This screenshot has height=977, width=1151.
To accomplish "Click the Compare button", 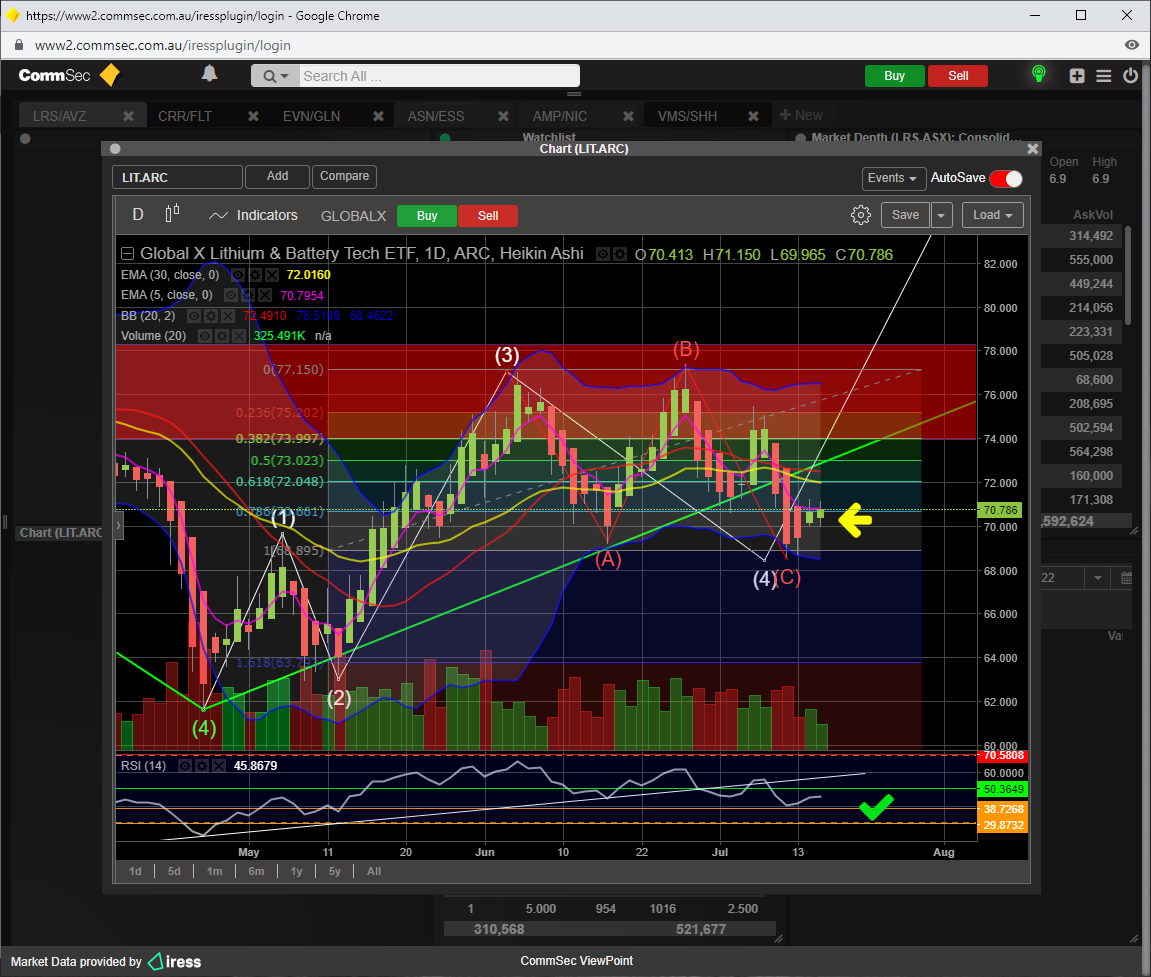I will tap(344, 176).
